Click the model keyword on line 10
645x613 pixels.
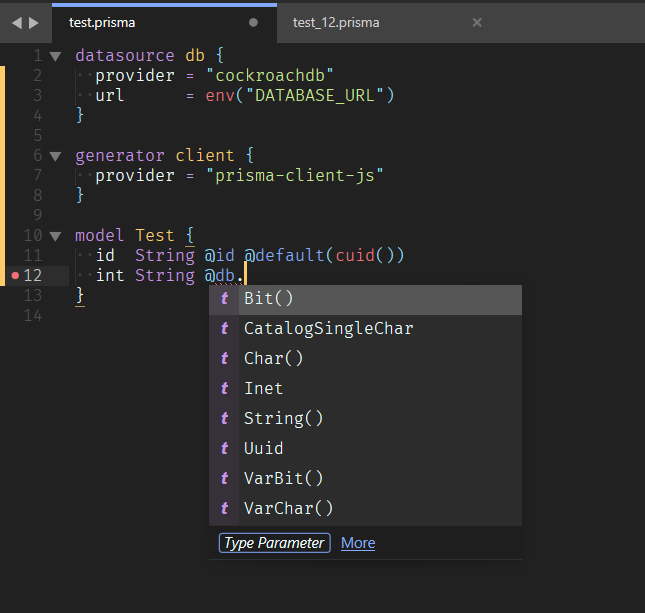click(x=99, y=236)
